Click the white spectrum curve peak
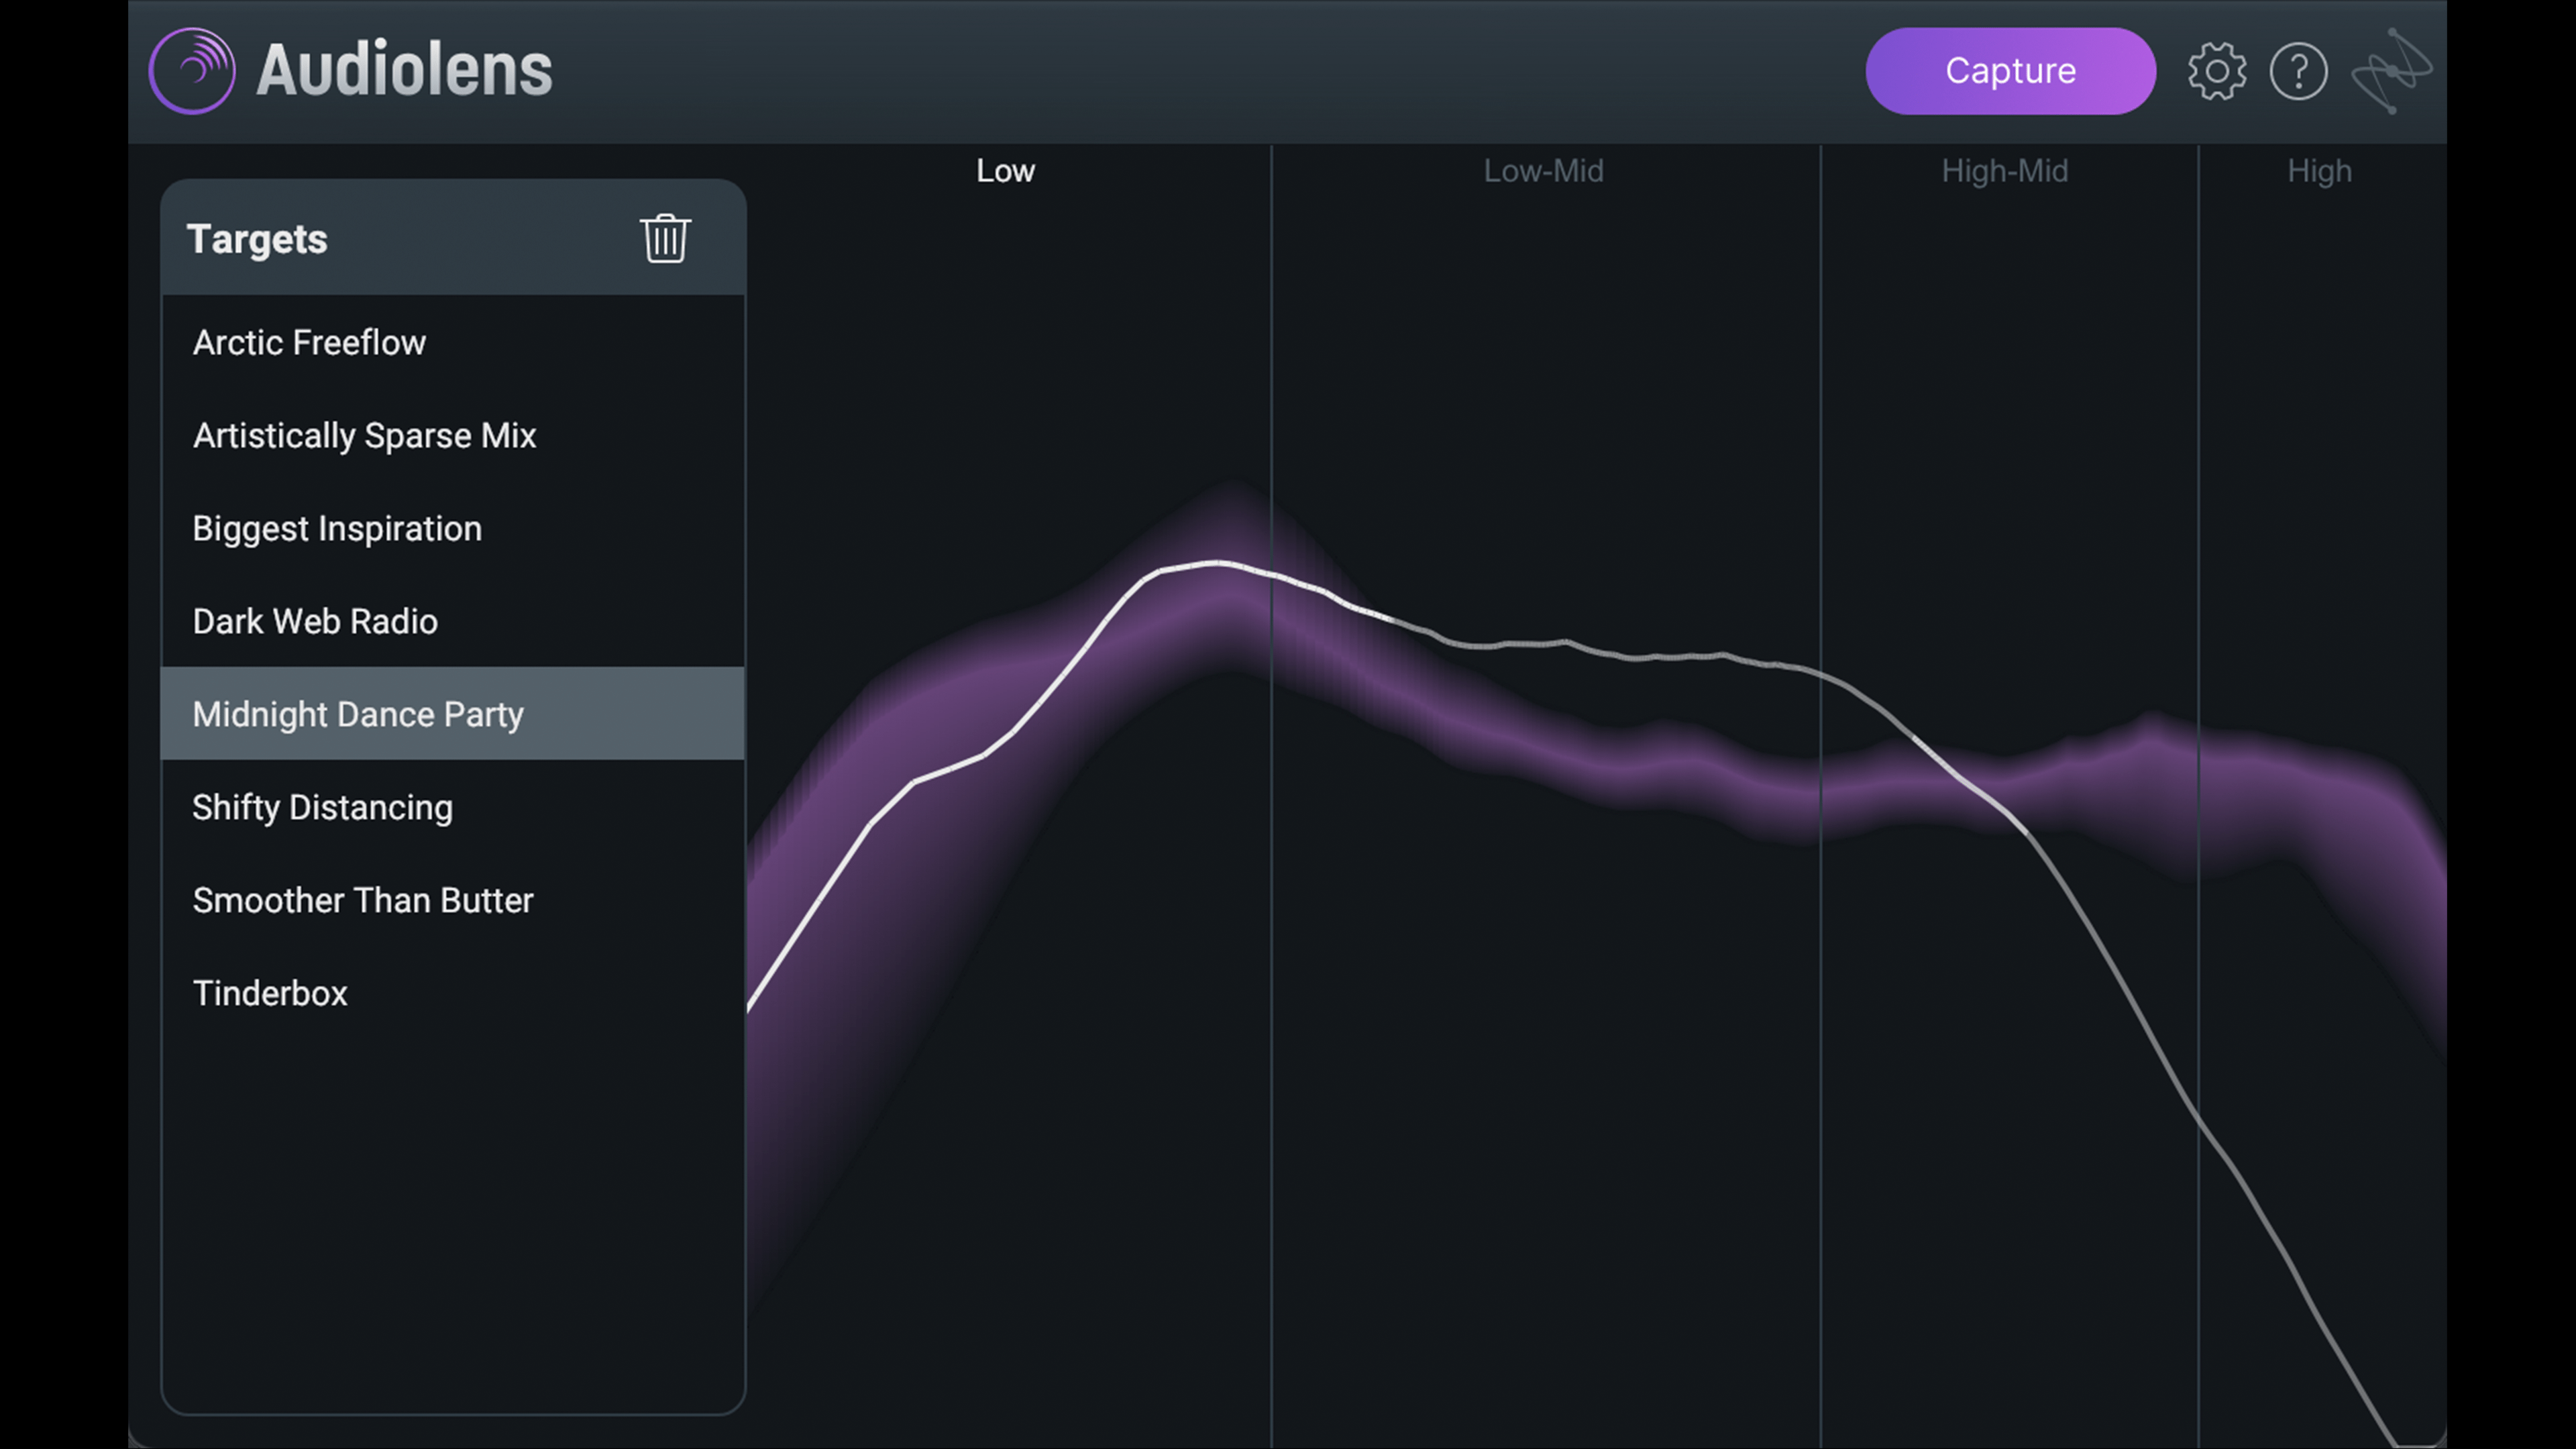The width and height of the screenshot is (2576, 1449). point(1216,563)
